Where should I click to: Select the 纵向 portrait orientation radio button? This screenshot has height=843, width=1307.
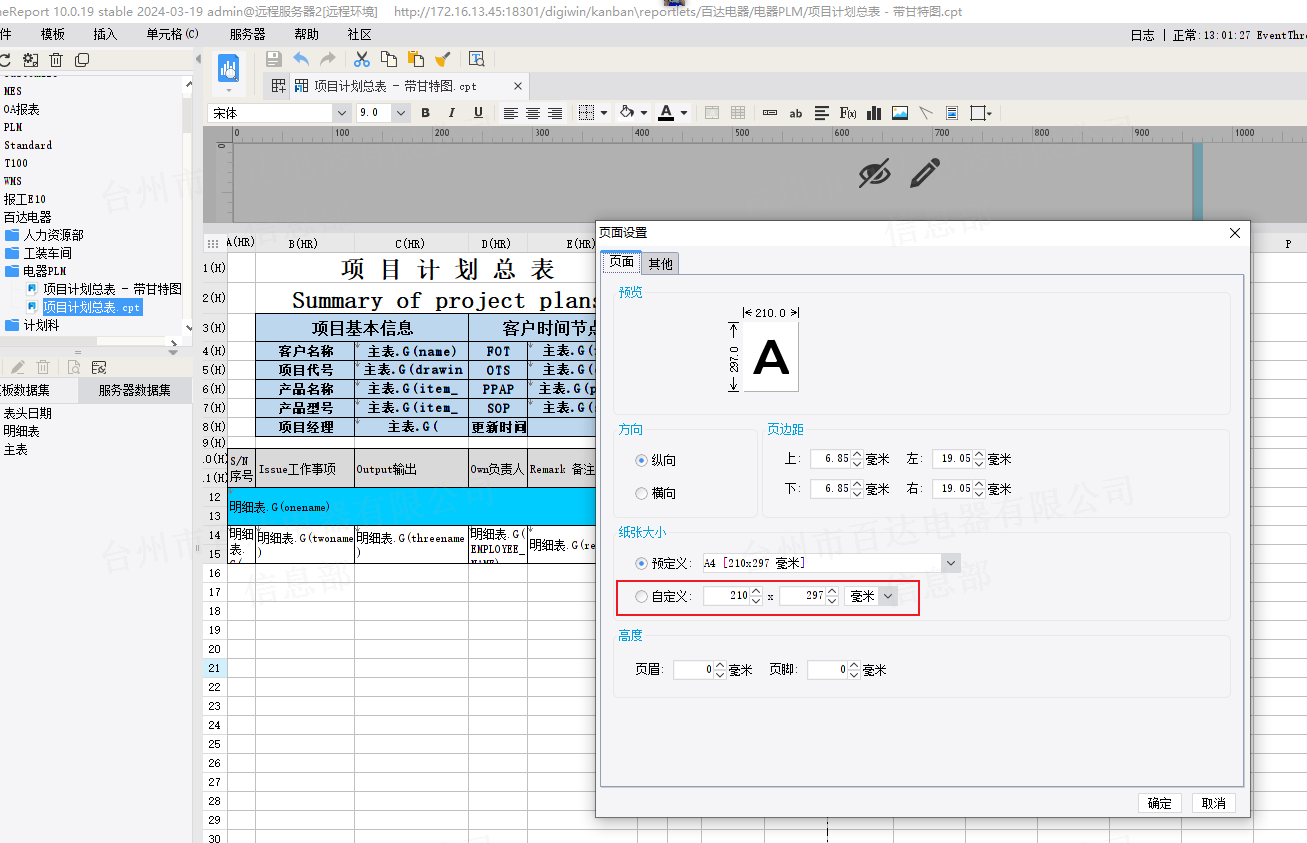pyautogui.click(x=642, y=460)
